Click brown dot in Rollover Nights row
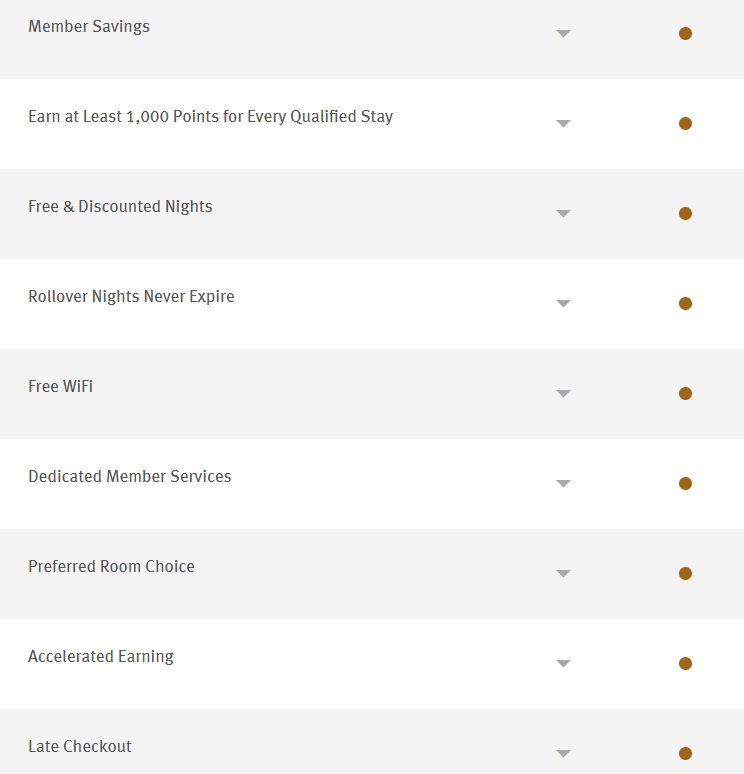Image resolution: width=744 pixels, height=774 pixels. pyautogui.click(x=685, y=303)
